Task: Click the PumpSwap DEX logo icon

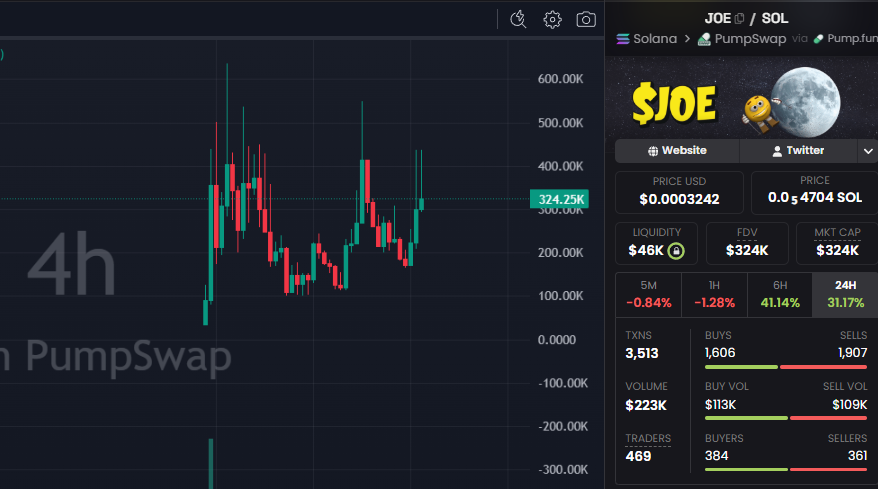Action: (x=704, y=39)
